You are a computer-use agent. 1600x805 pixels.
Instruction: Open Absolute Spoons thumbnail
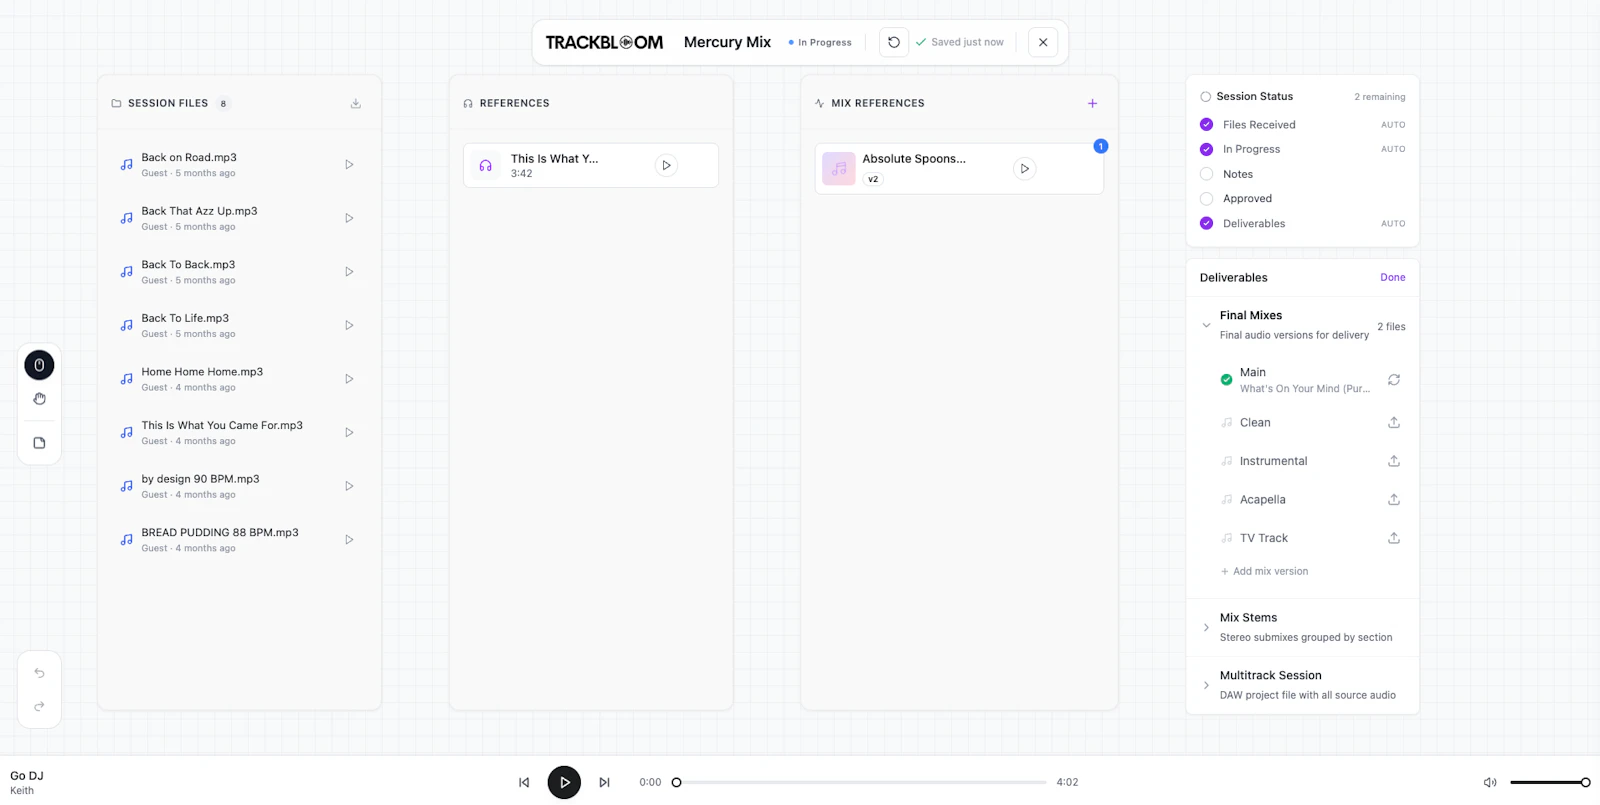[x=839, y=169]
